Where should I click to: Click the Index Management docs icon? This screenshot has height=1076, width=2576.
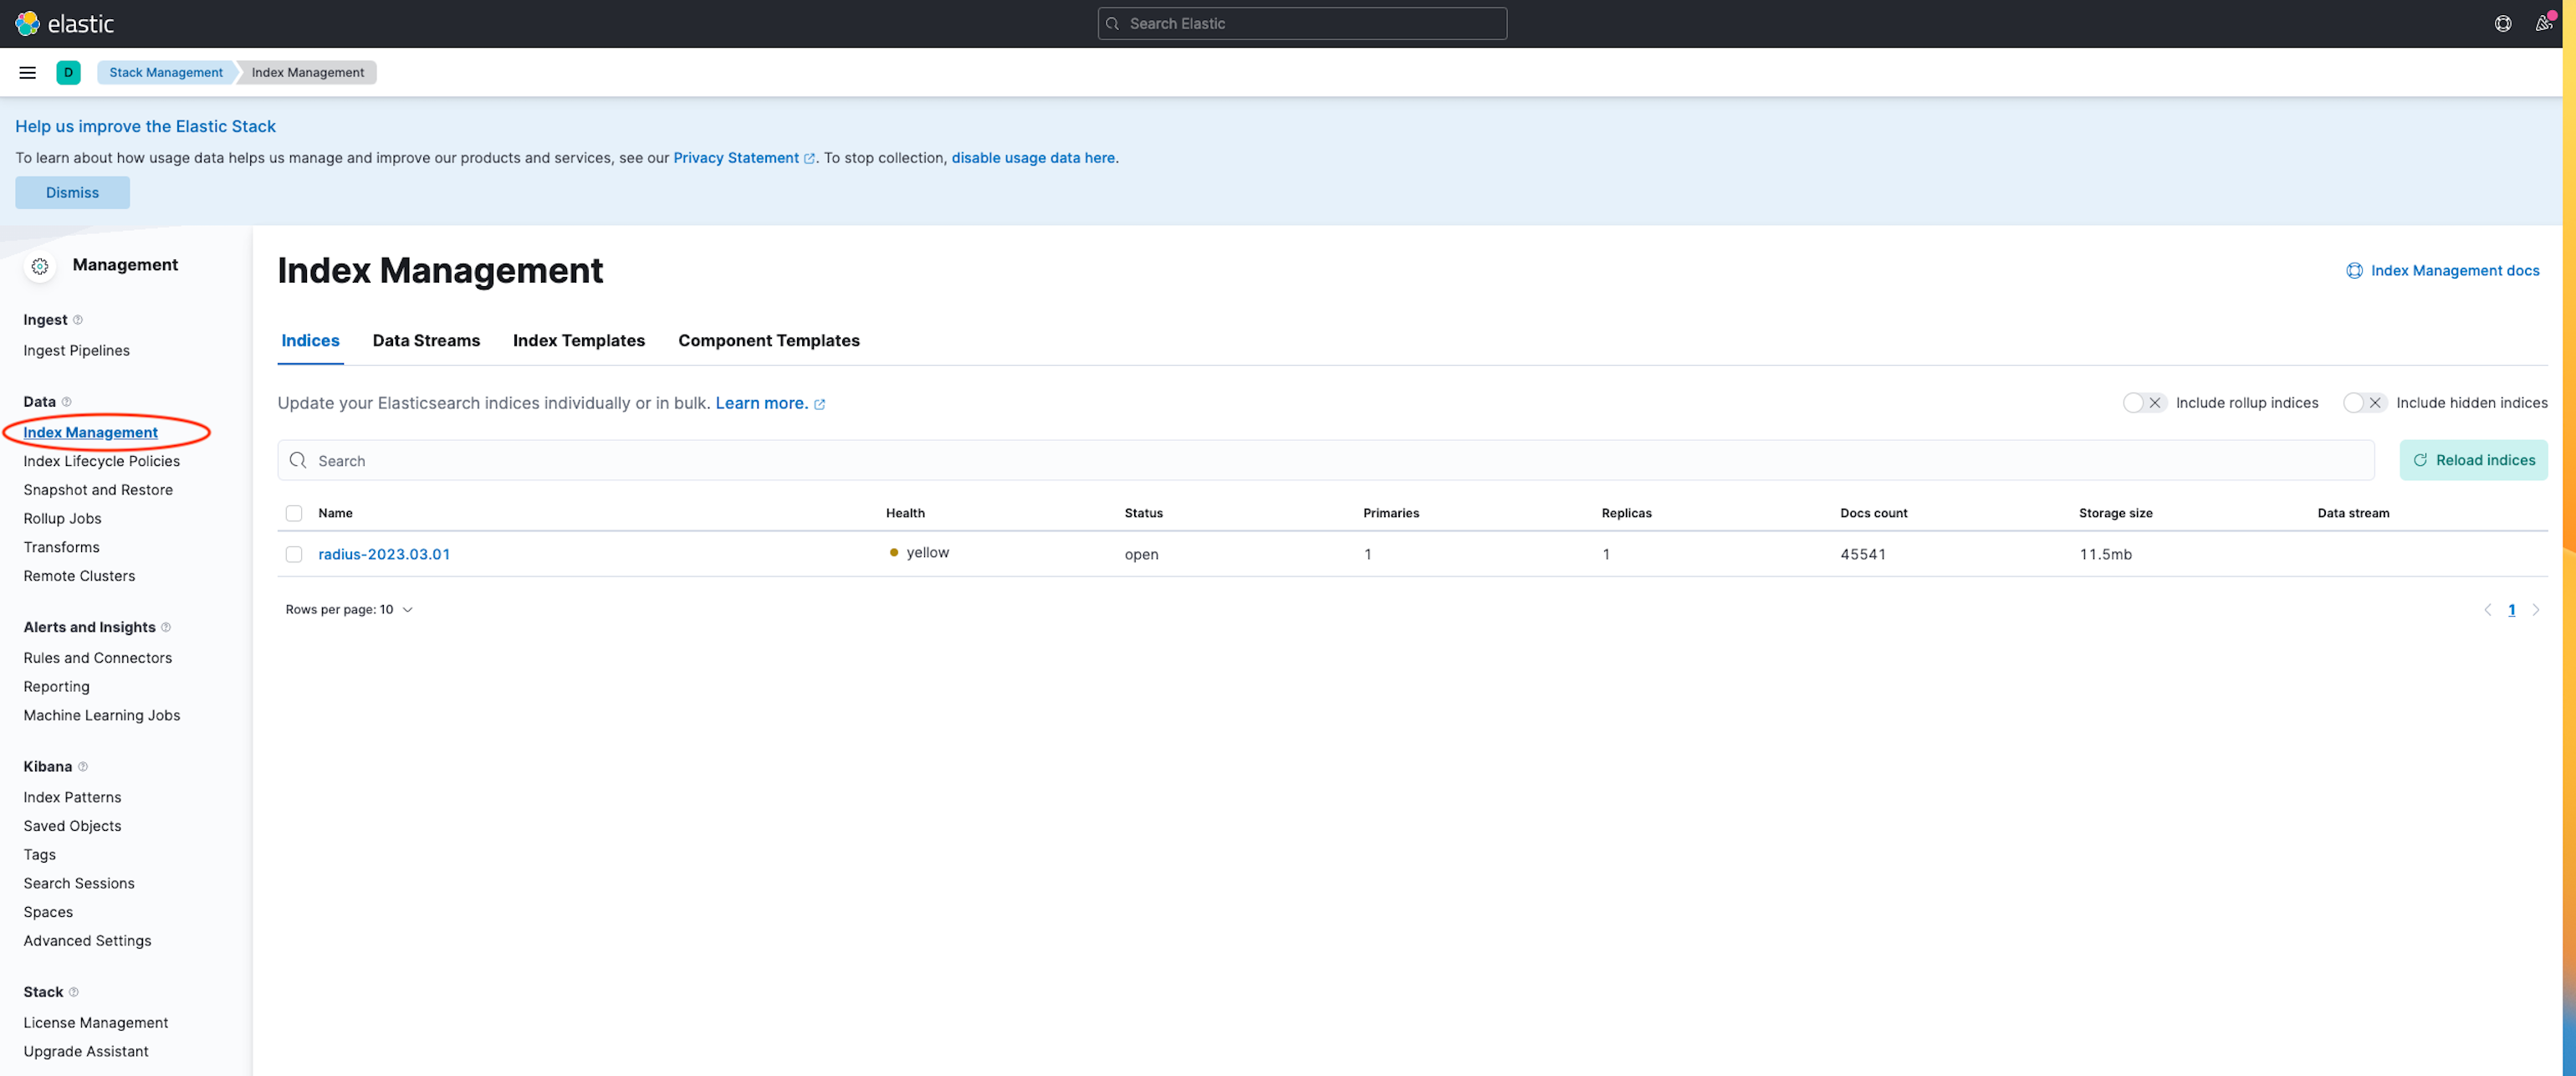click(2354, 271)
